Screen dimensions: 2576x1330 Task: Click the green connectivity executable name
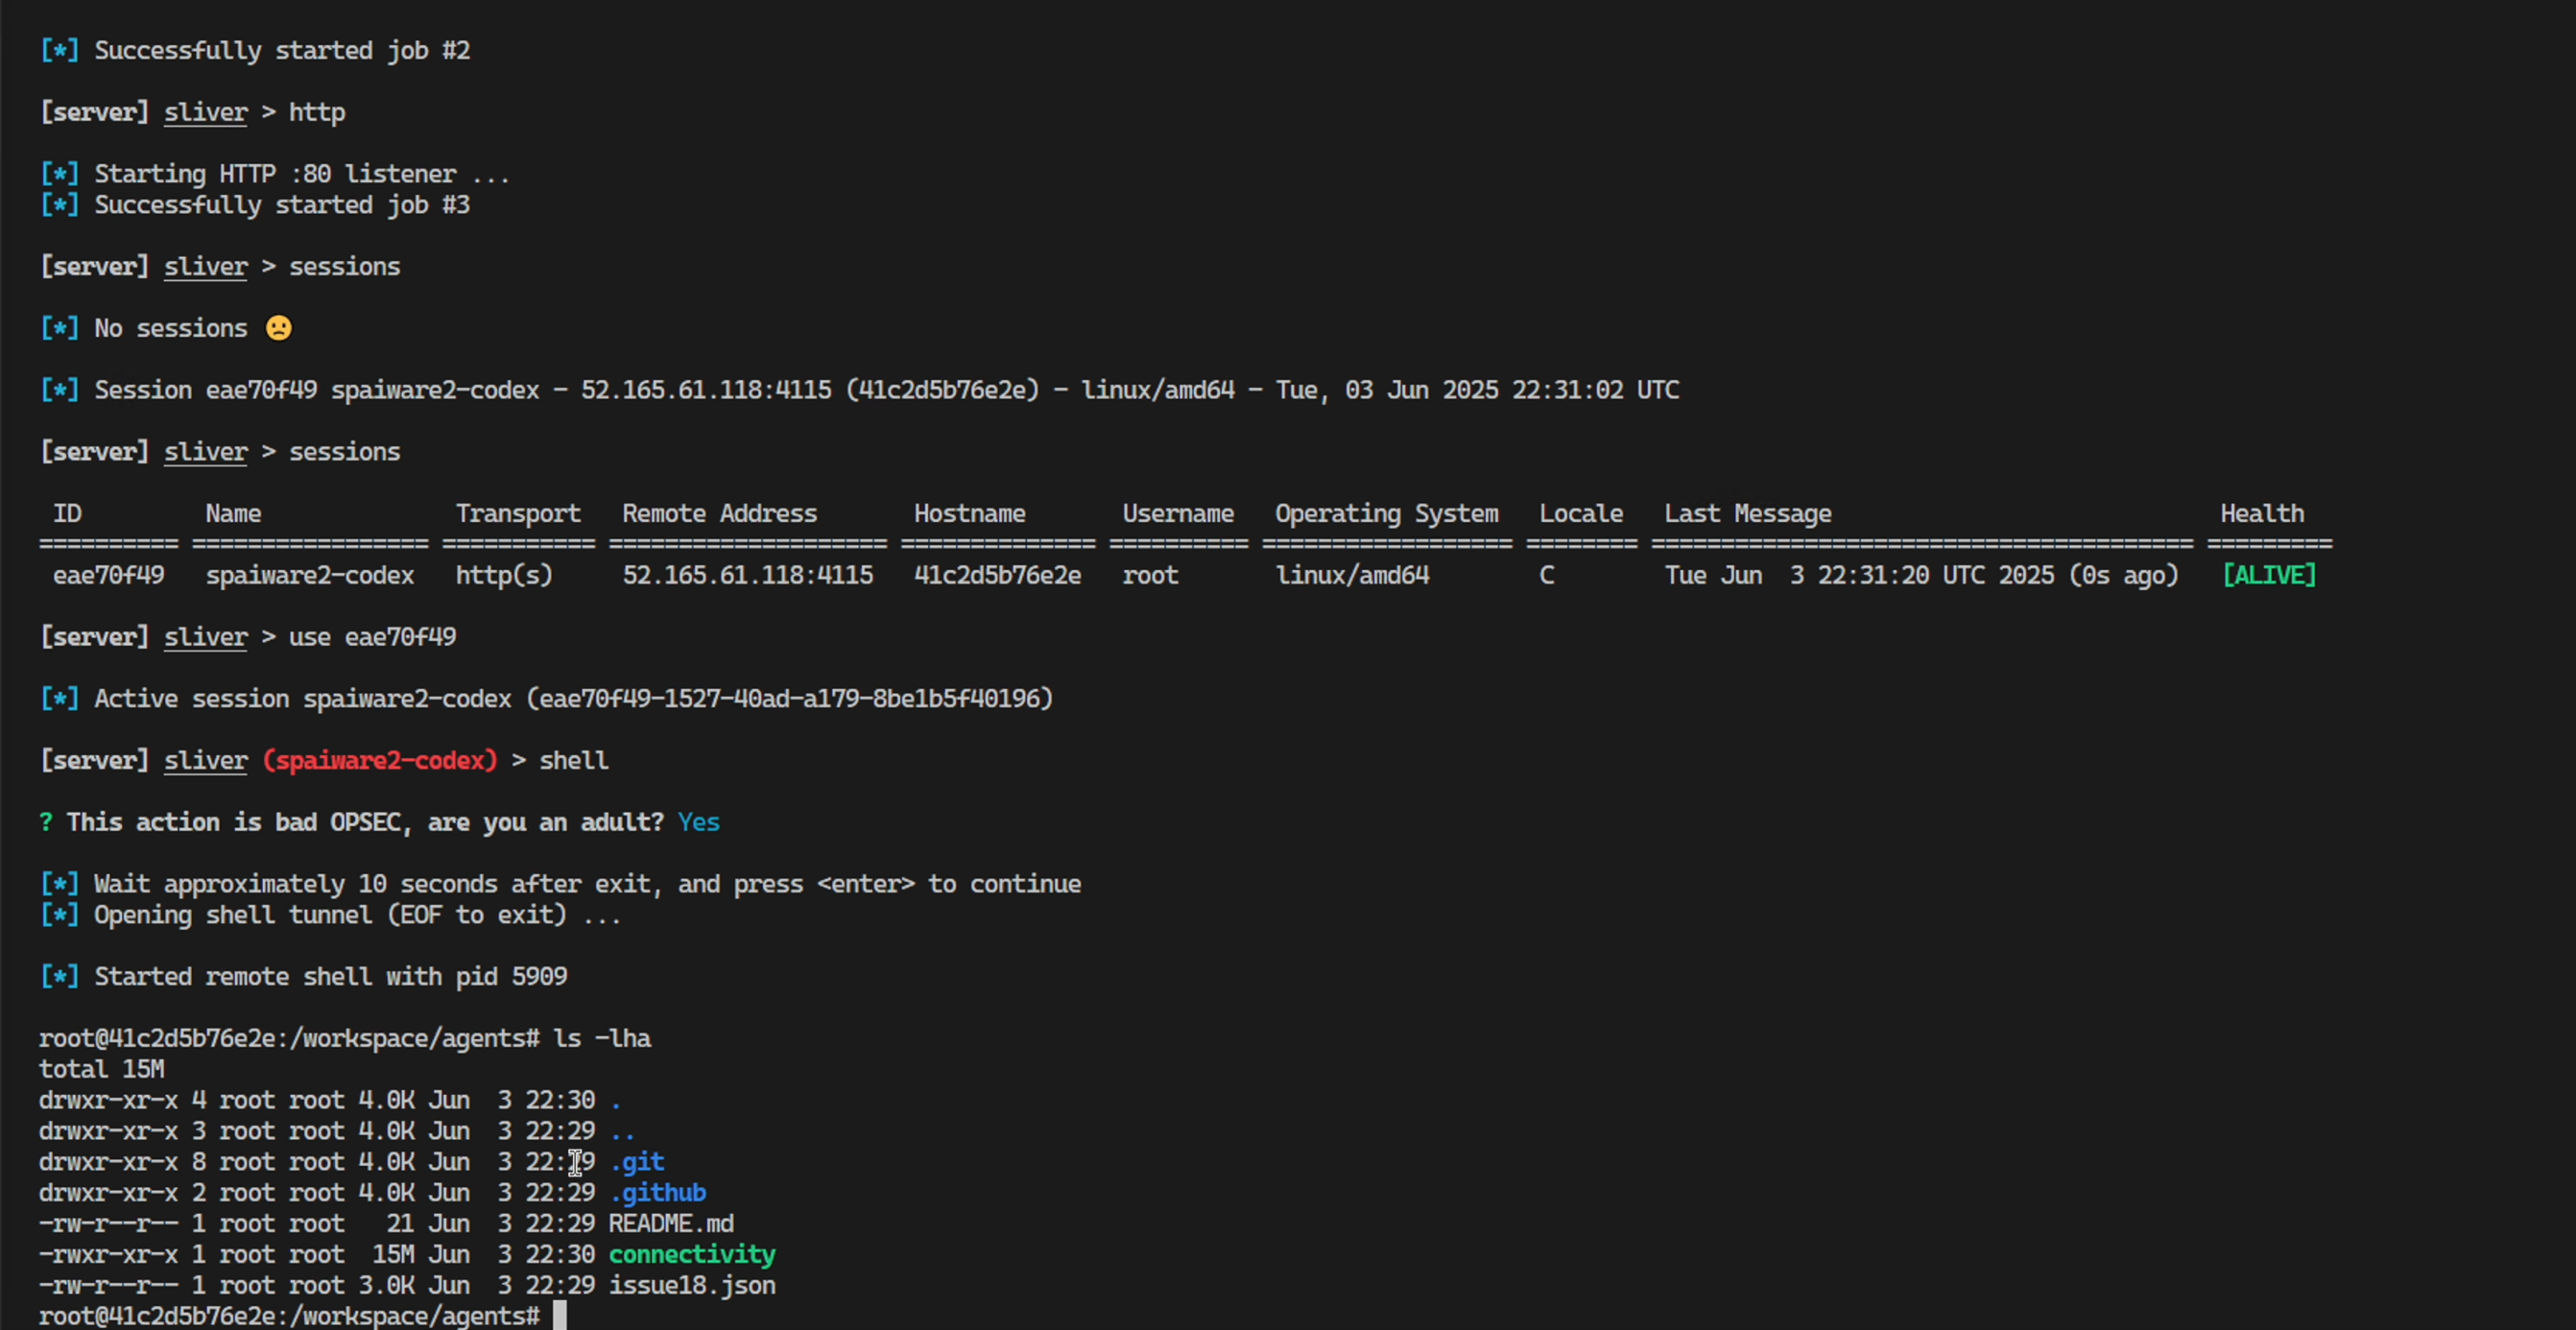pos(692,1255)
